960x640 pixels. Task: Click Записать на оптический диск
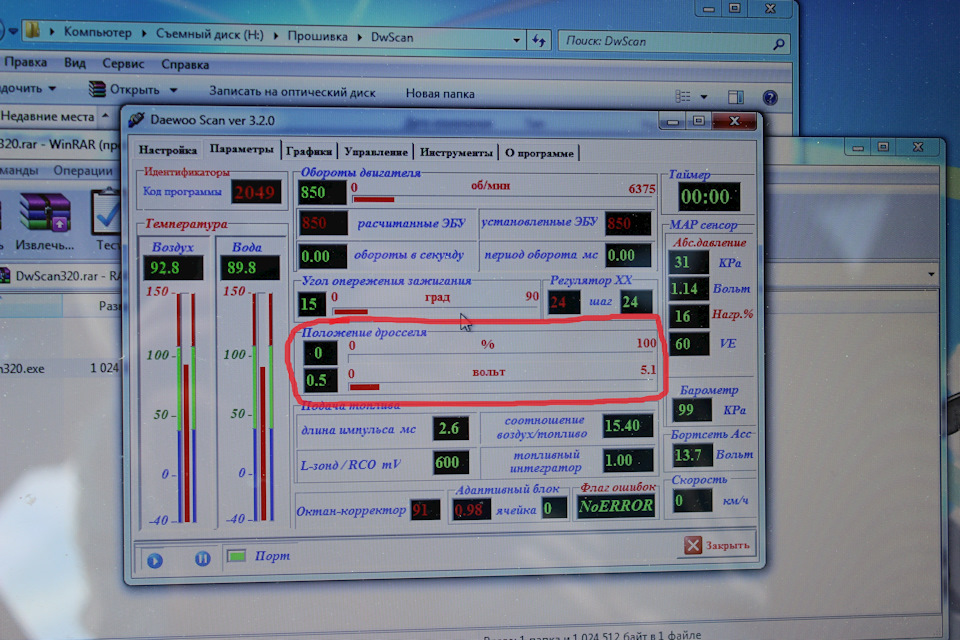pos(292,91)
